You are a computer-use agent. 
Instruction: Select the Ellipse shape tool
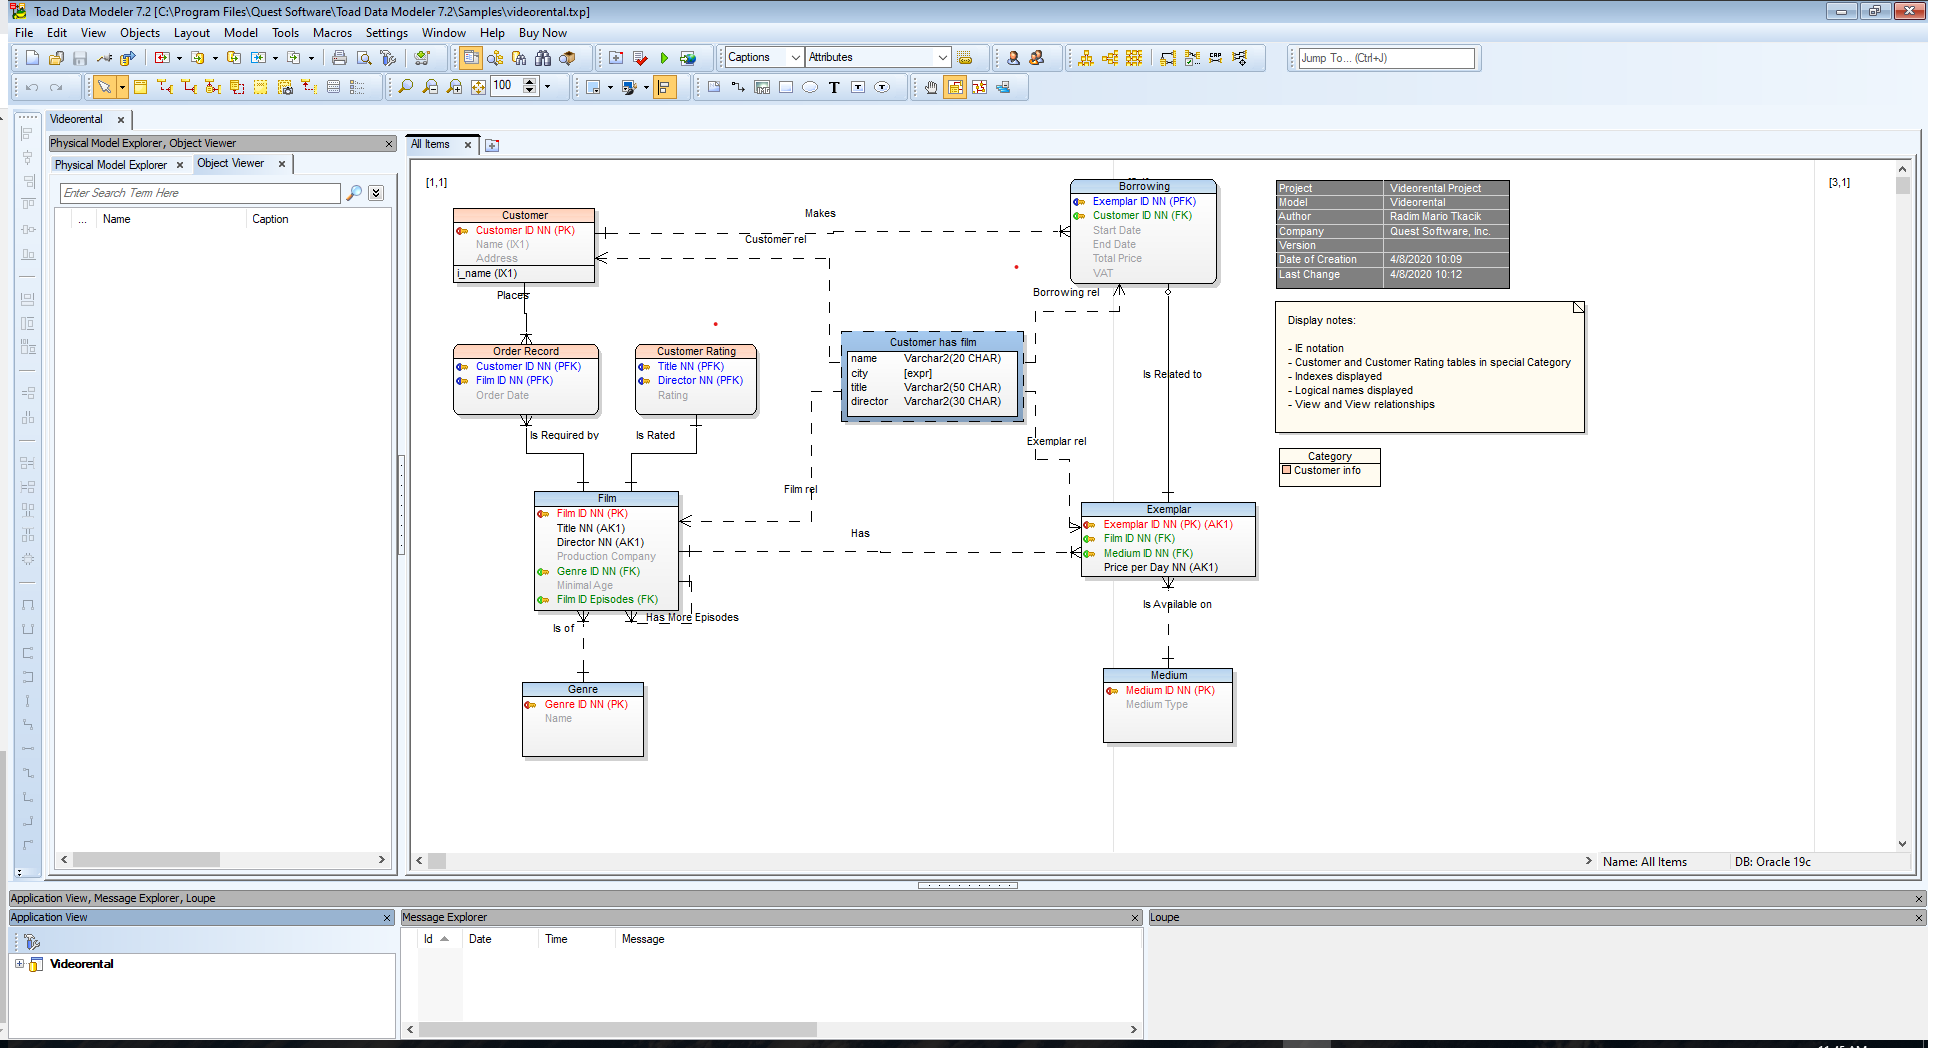(810, 87)
